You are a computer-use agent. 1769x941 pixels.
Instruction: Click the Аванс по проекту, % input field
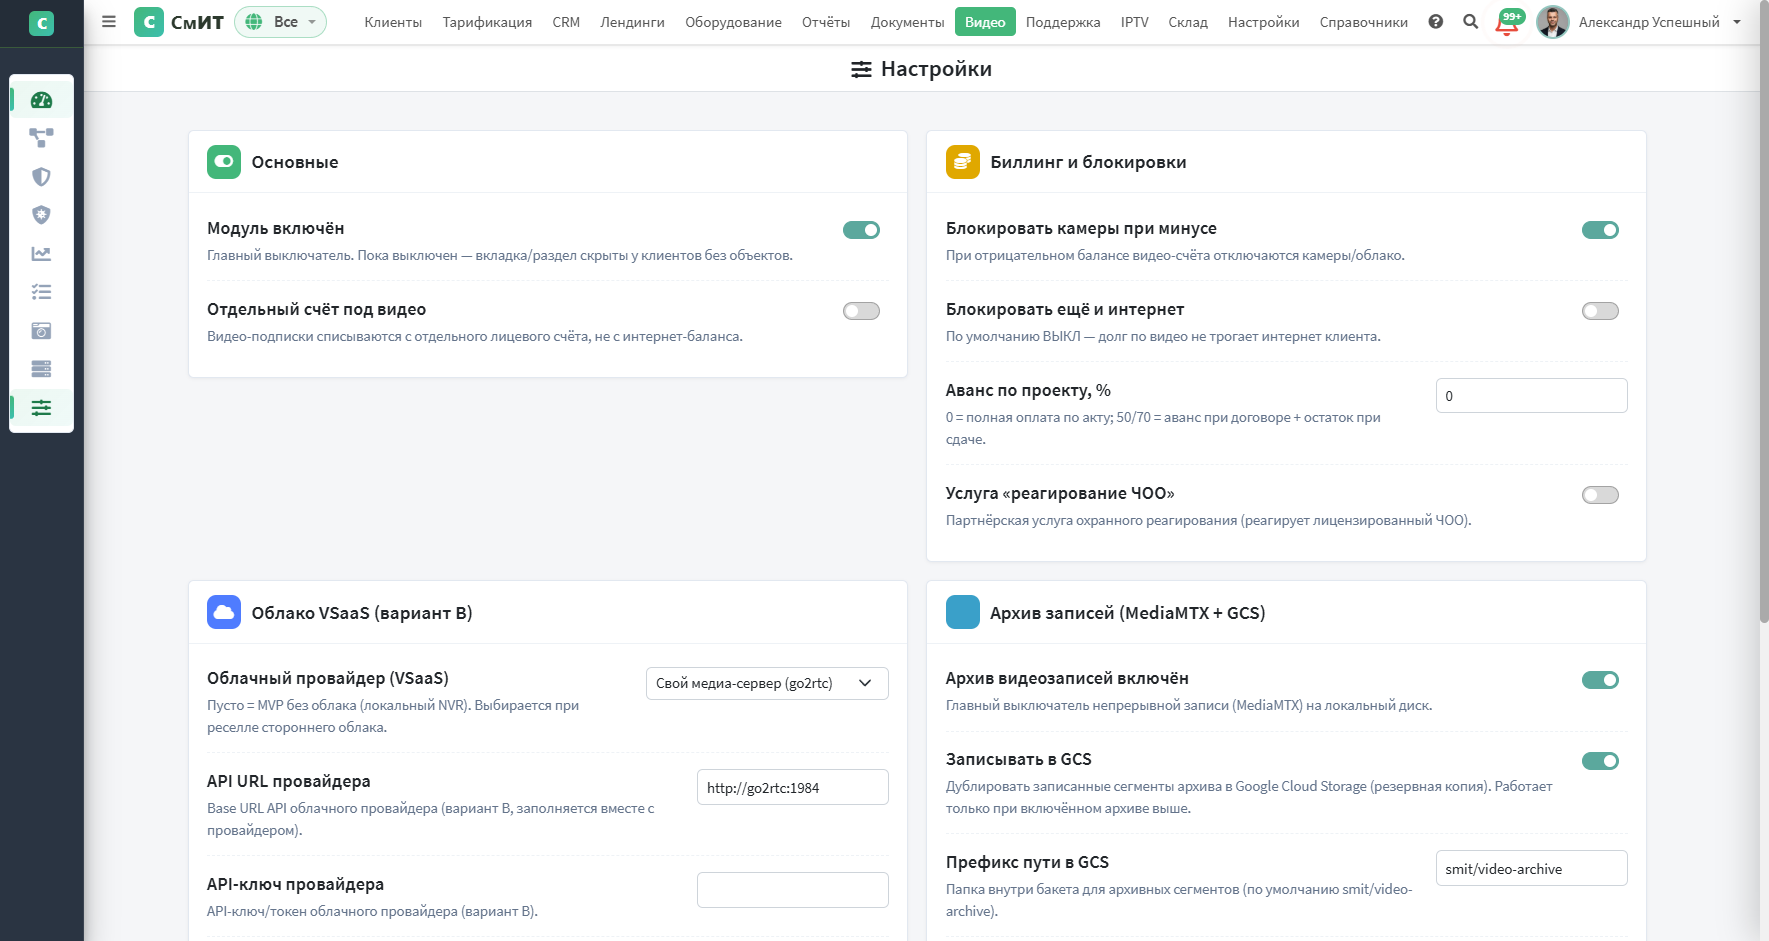pos(1531,395)
